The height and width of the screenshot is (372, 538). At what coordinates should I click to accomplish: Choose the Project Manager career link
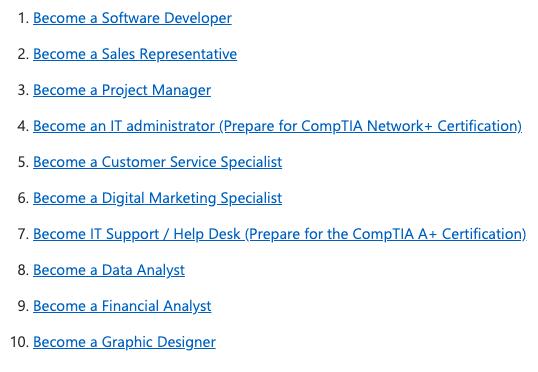point(122,90)
